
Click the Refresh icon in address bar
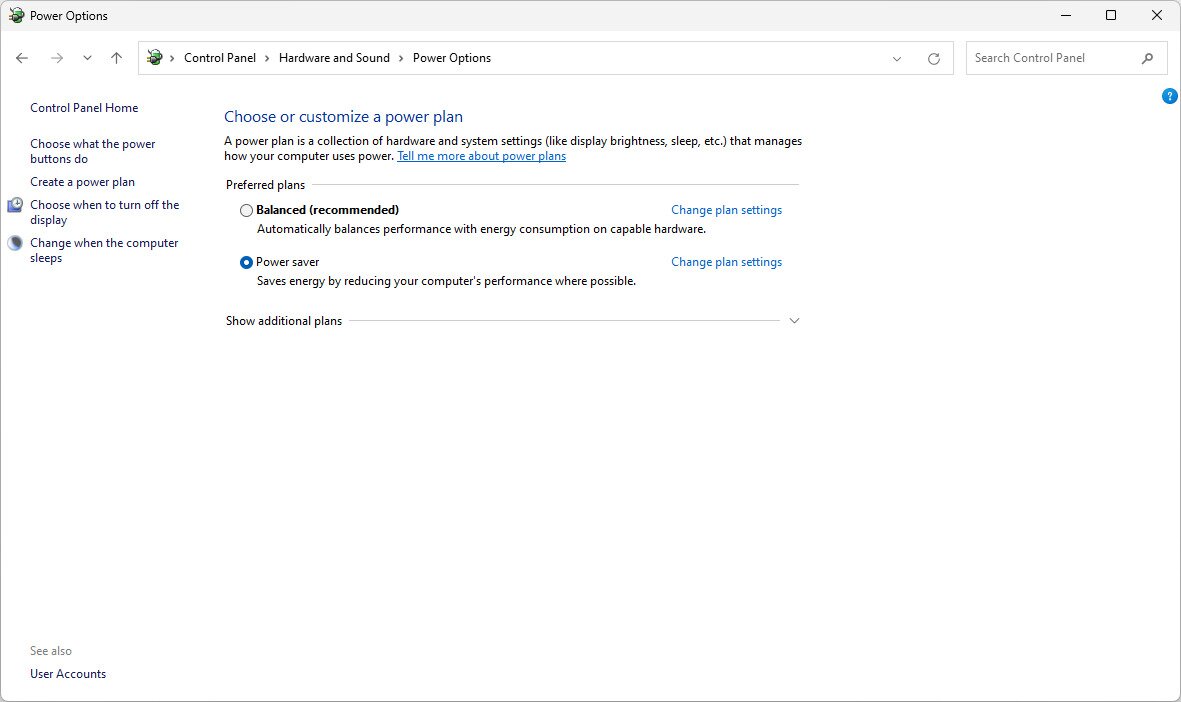935,58
